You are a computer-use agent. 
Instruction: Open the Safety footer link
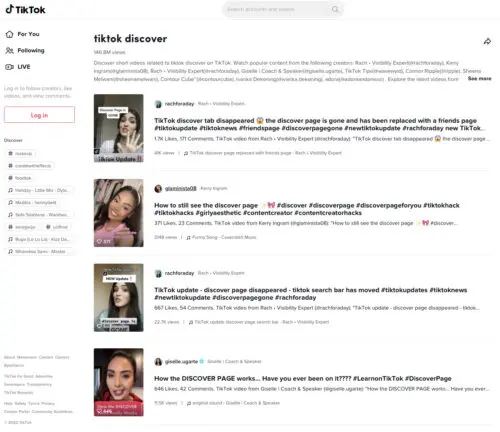tap(20, 403)
